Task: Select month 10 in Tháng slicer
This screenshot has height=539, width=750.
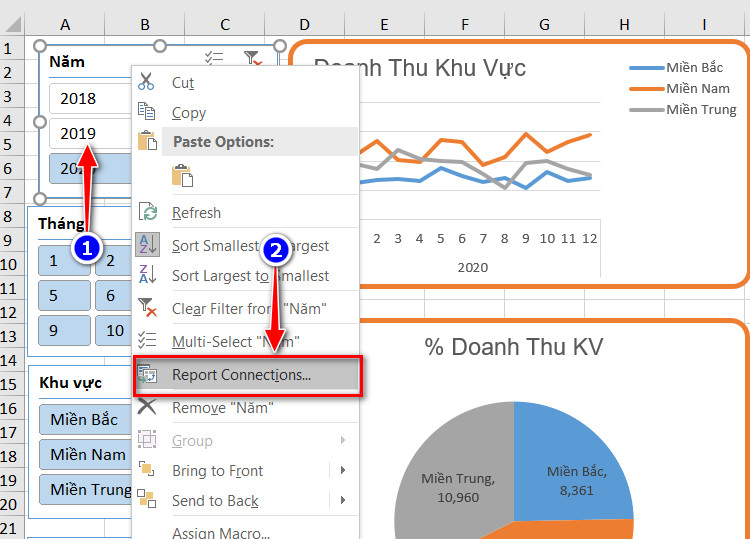Action: [x=113, y=330]
